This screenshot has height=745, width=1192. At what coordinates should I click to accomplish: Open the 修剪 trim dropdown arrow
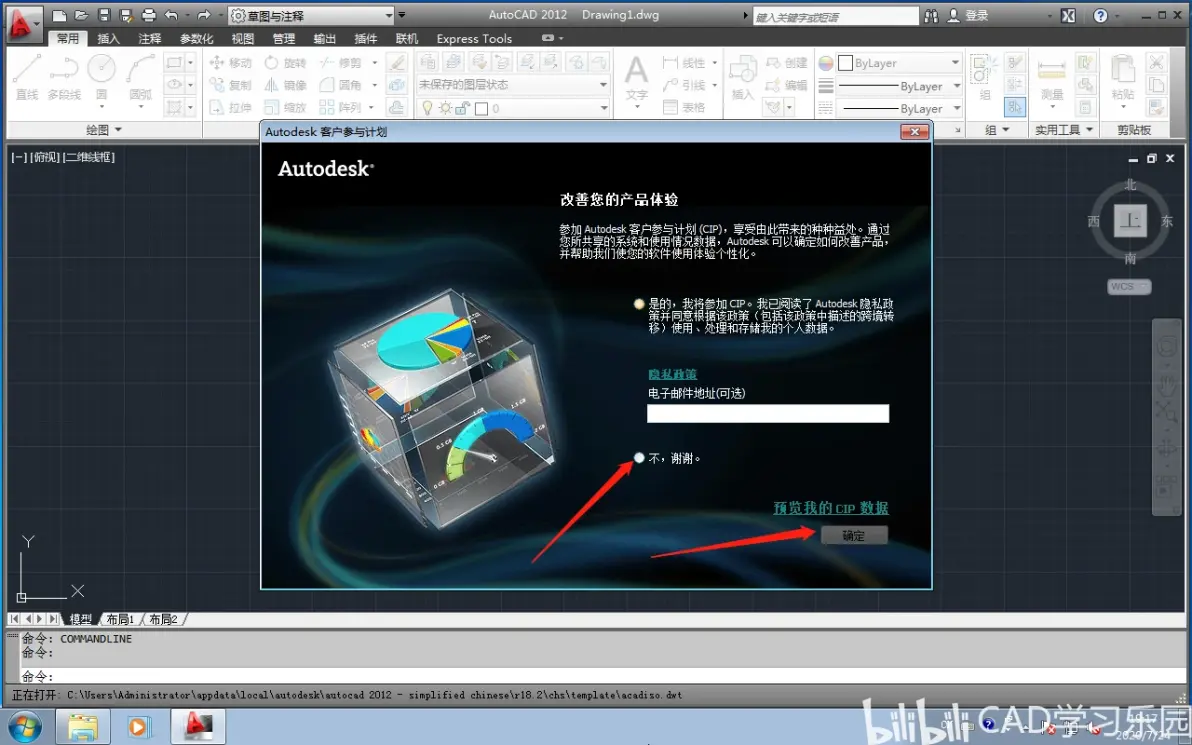[x=375, y=63]
